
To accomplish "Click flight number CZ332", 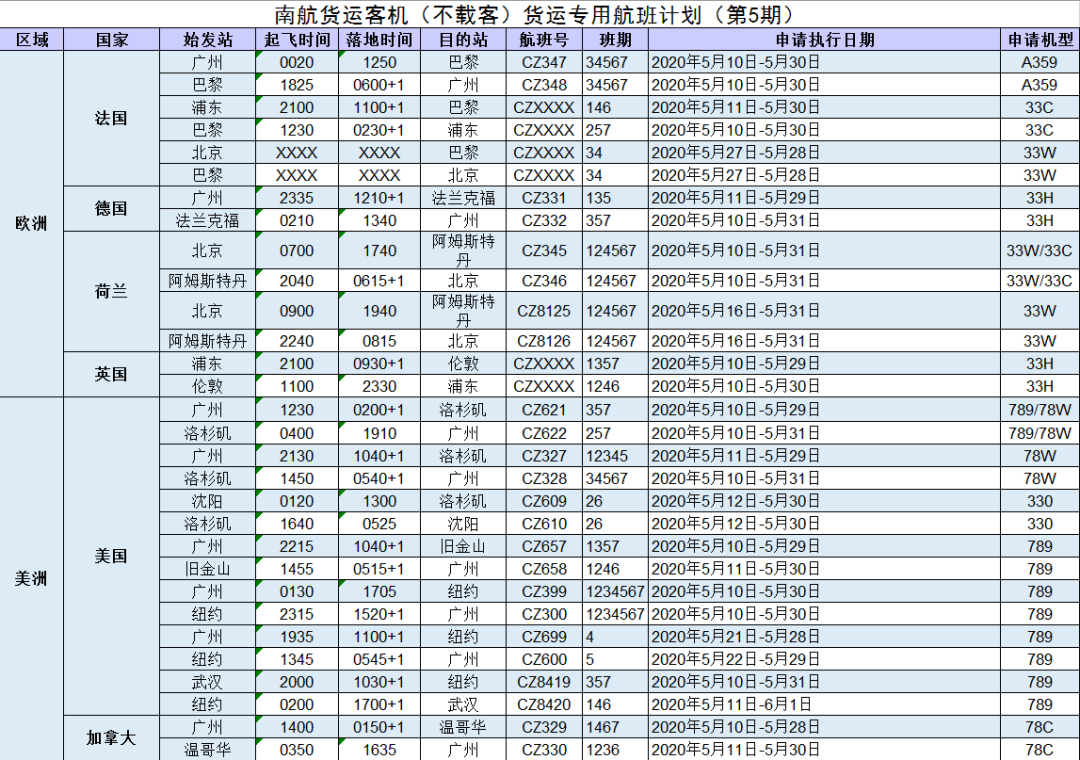I will pos(544,220).
